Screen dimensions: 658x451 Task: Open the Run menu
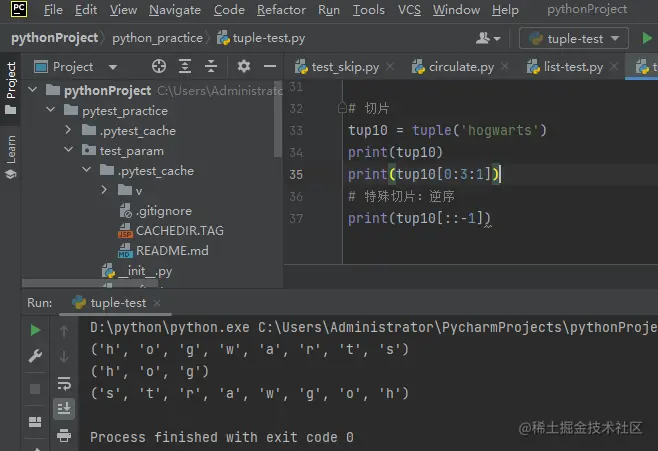329,10
